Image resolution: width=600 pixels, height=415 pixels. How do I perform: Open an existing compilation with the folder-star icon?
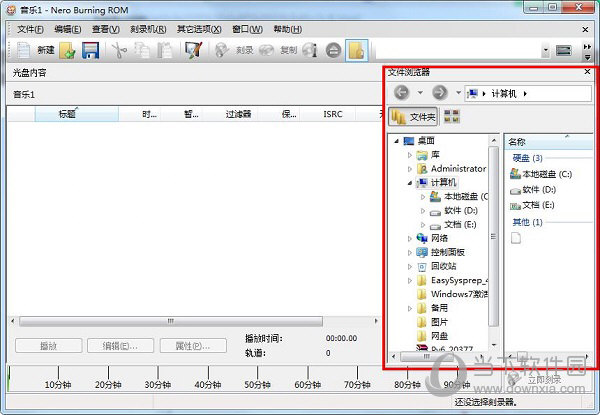67,50
